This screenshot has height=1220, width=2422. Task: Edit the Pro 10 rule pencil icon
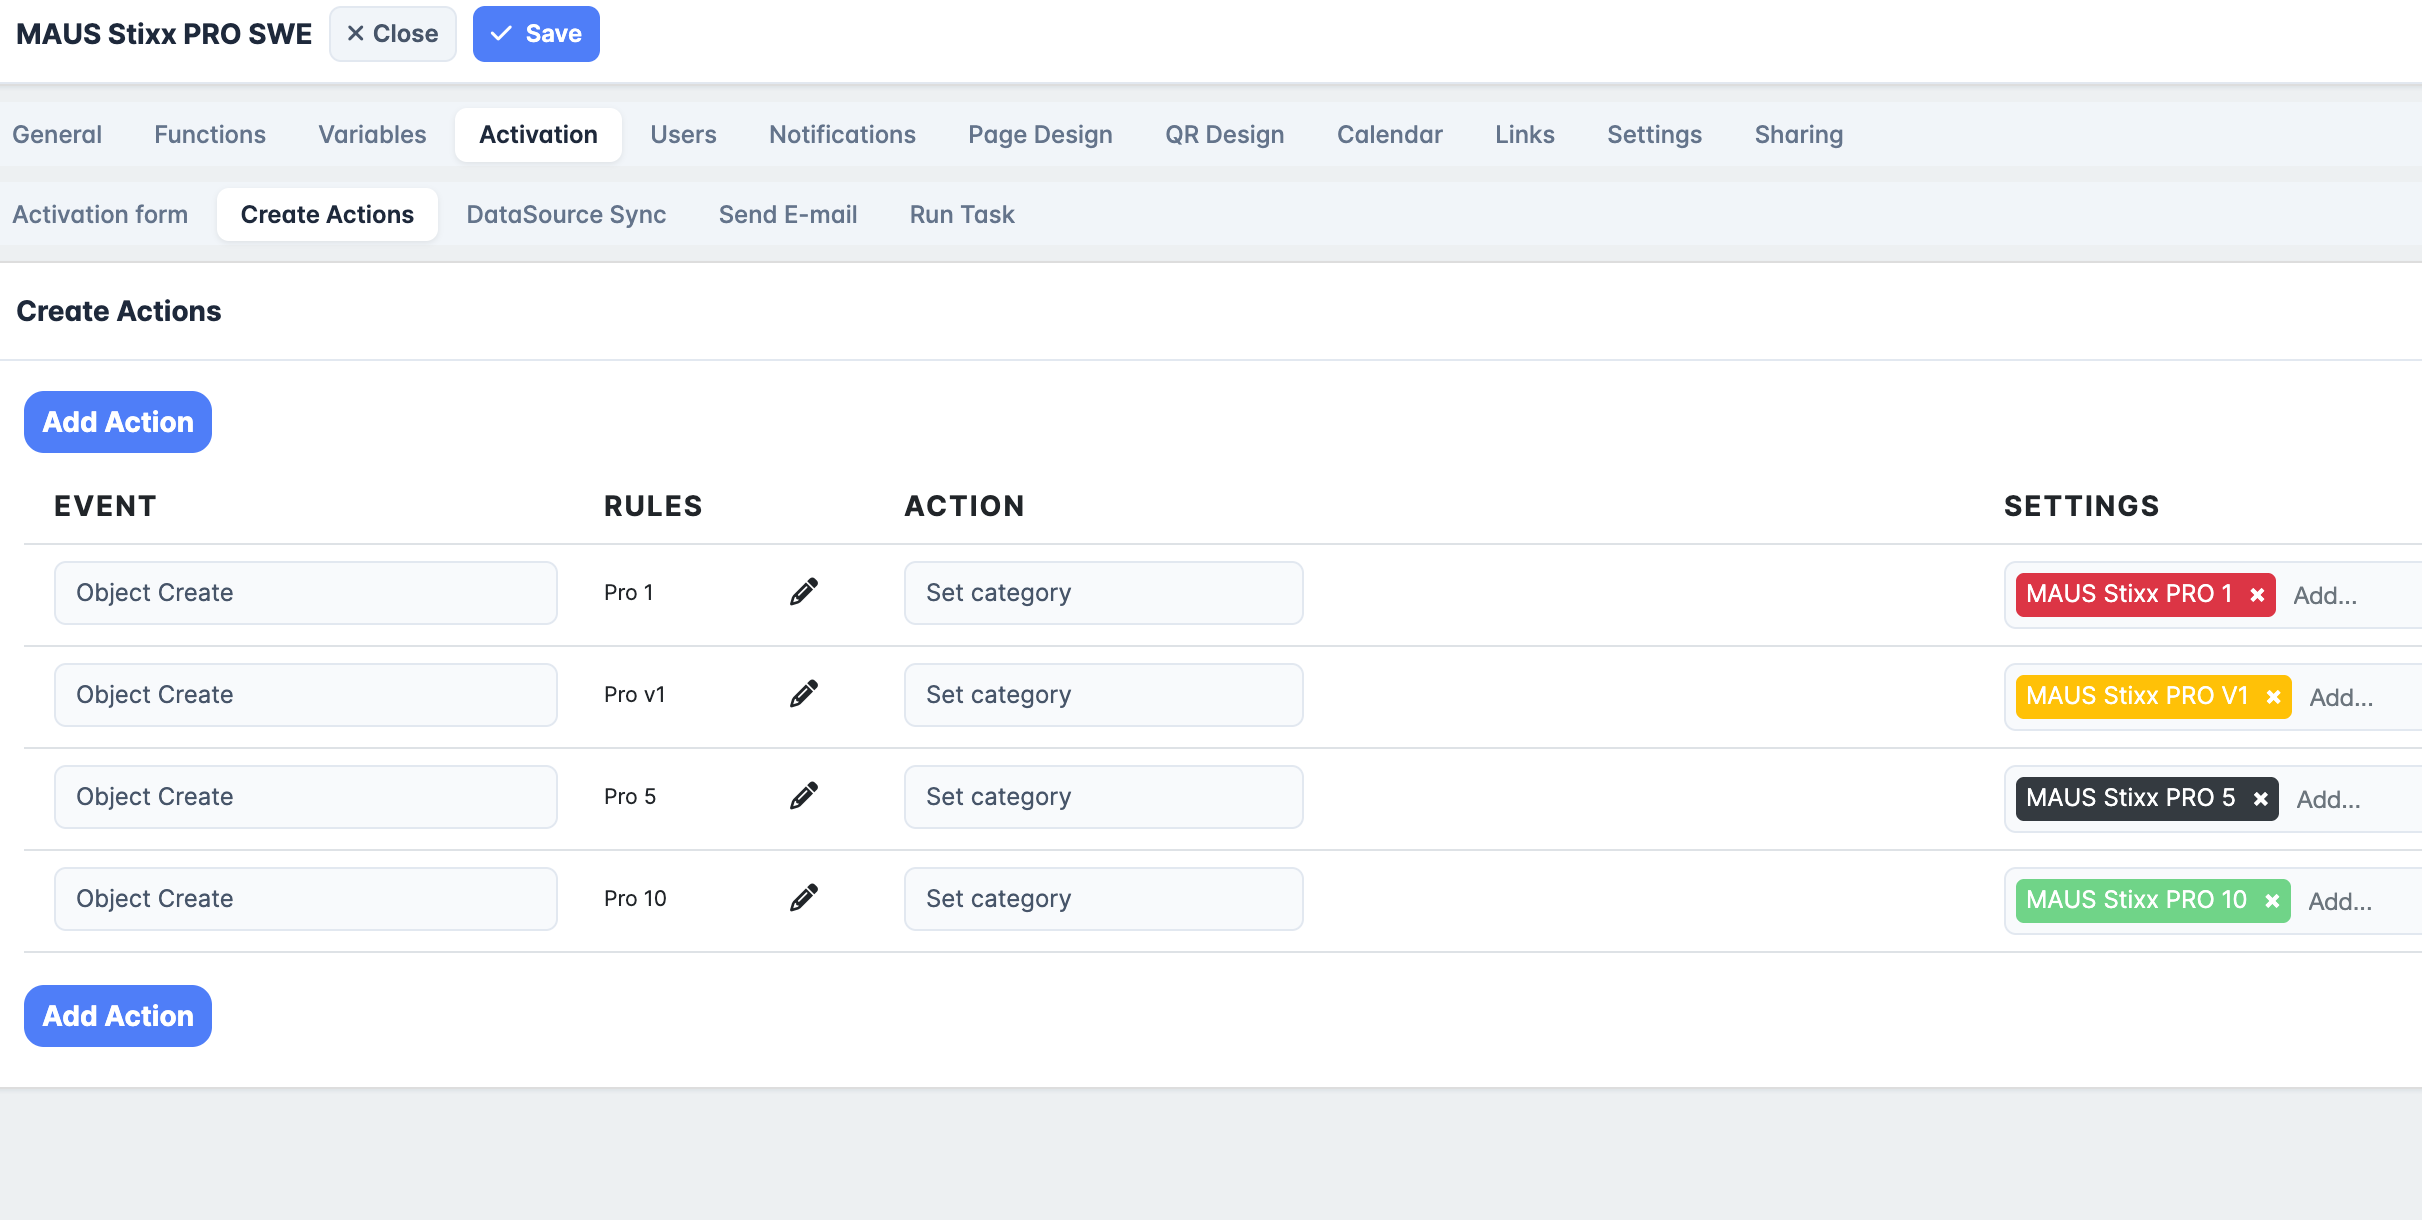[x=804, y=898]
